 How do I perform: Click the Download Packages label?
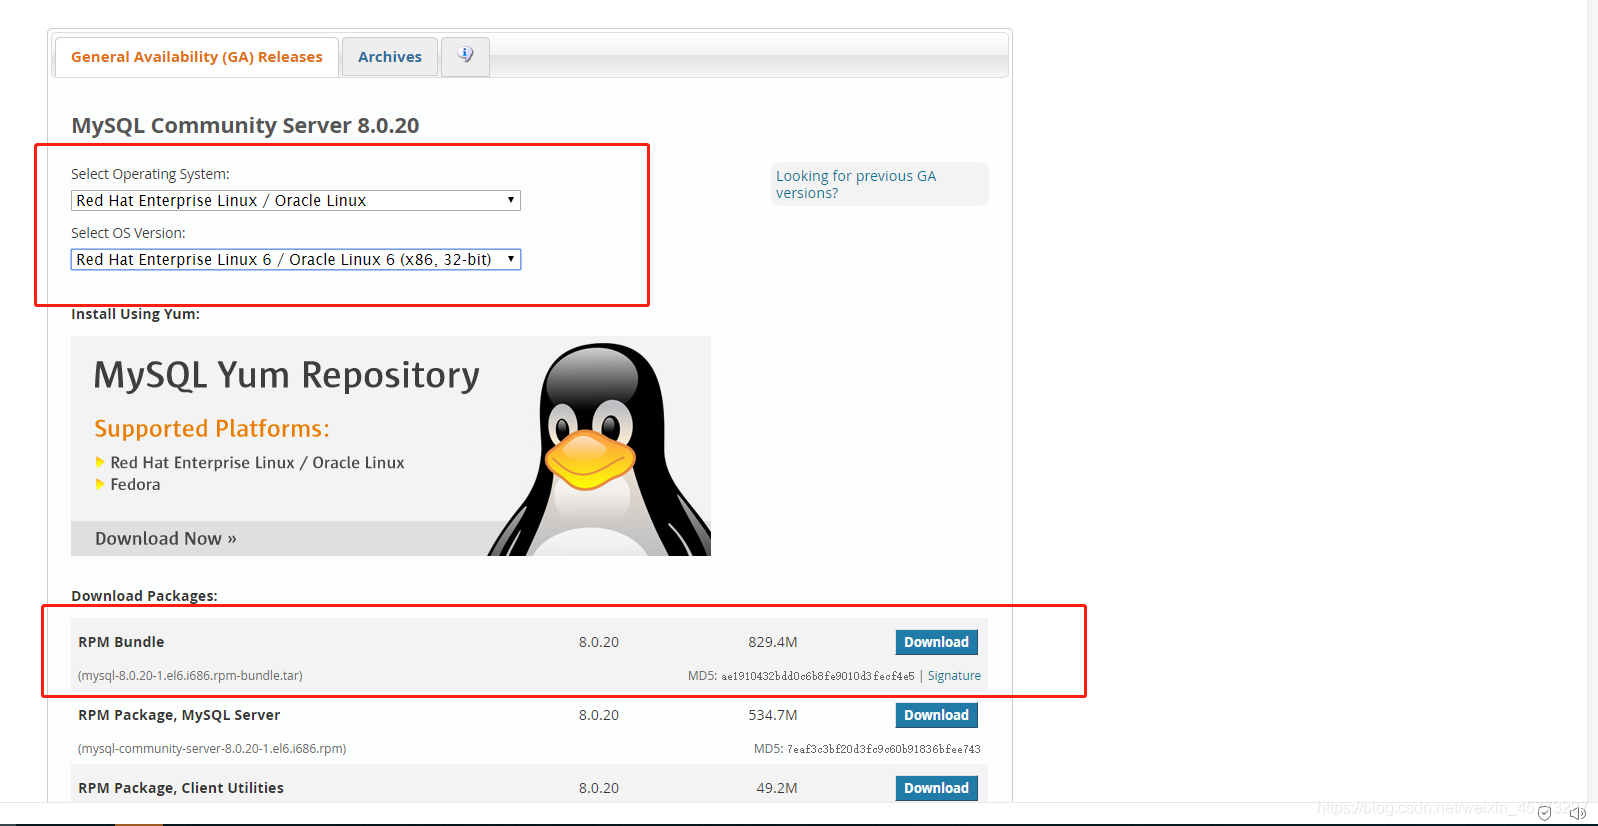[144, 596]
